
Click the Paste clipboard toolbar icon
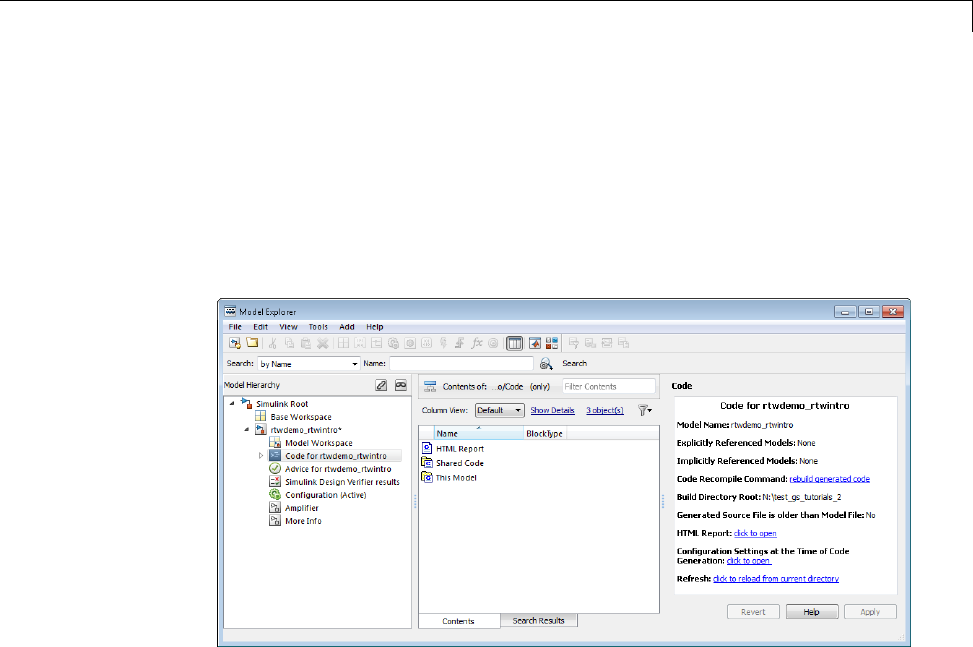[306, 343]
